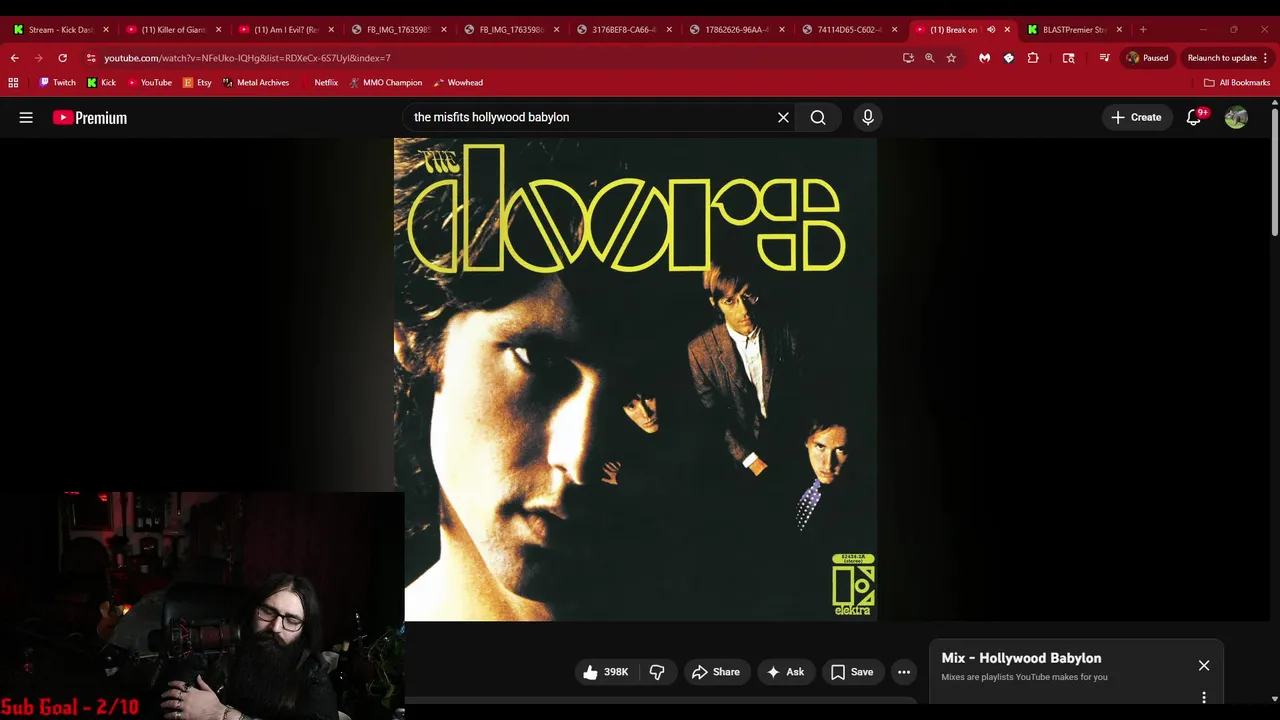
Task: Open Metal Archives bookmark
Action: tap(256, 82)
